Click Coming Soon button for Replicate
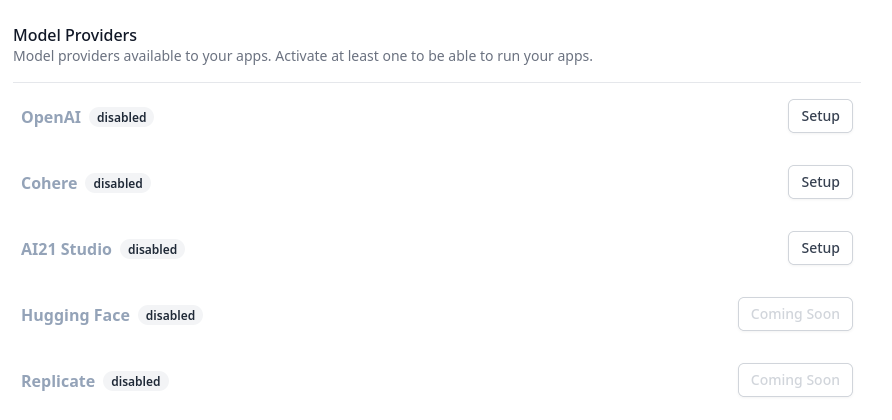The height and width of the screenshot is (420, 892). [x=795, y=380]
